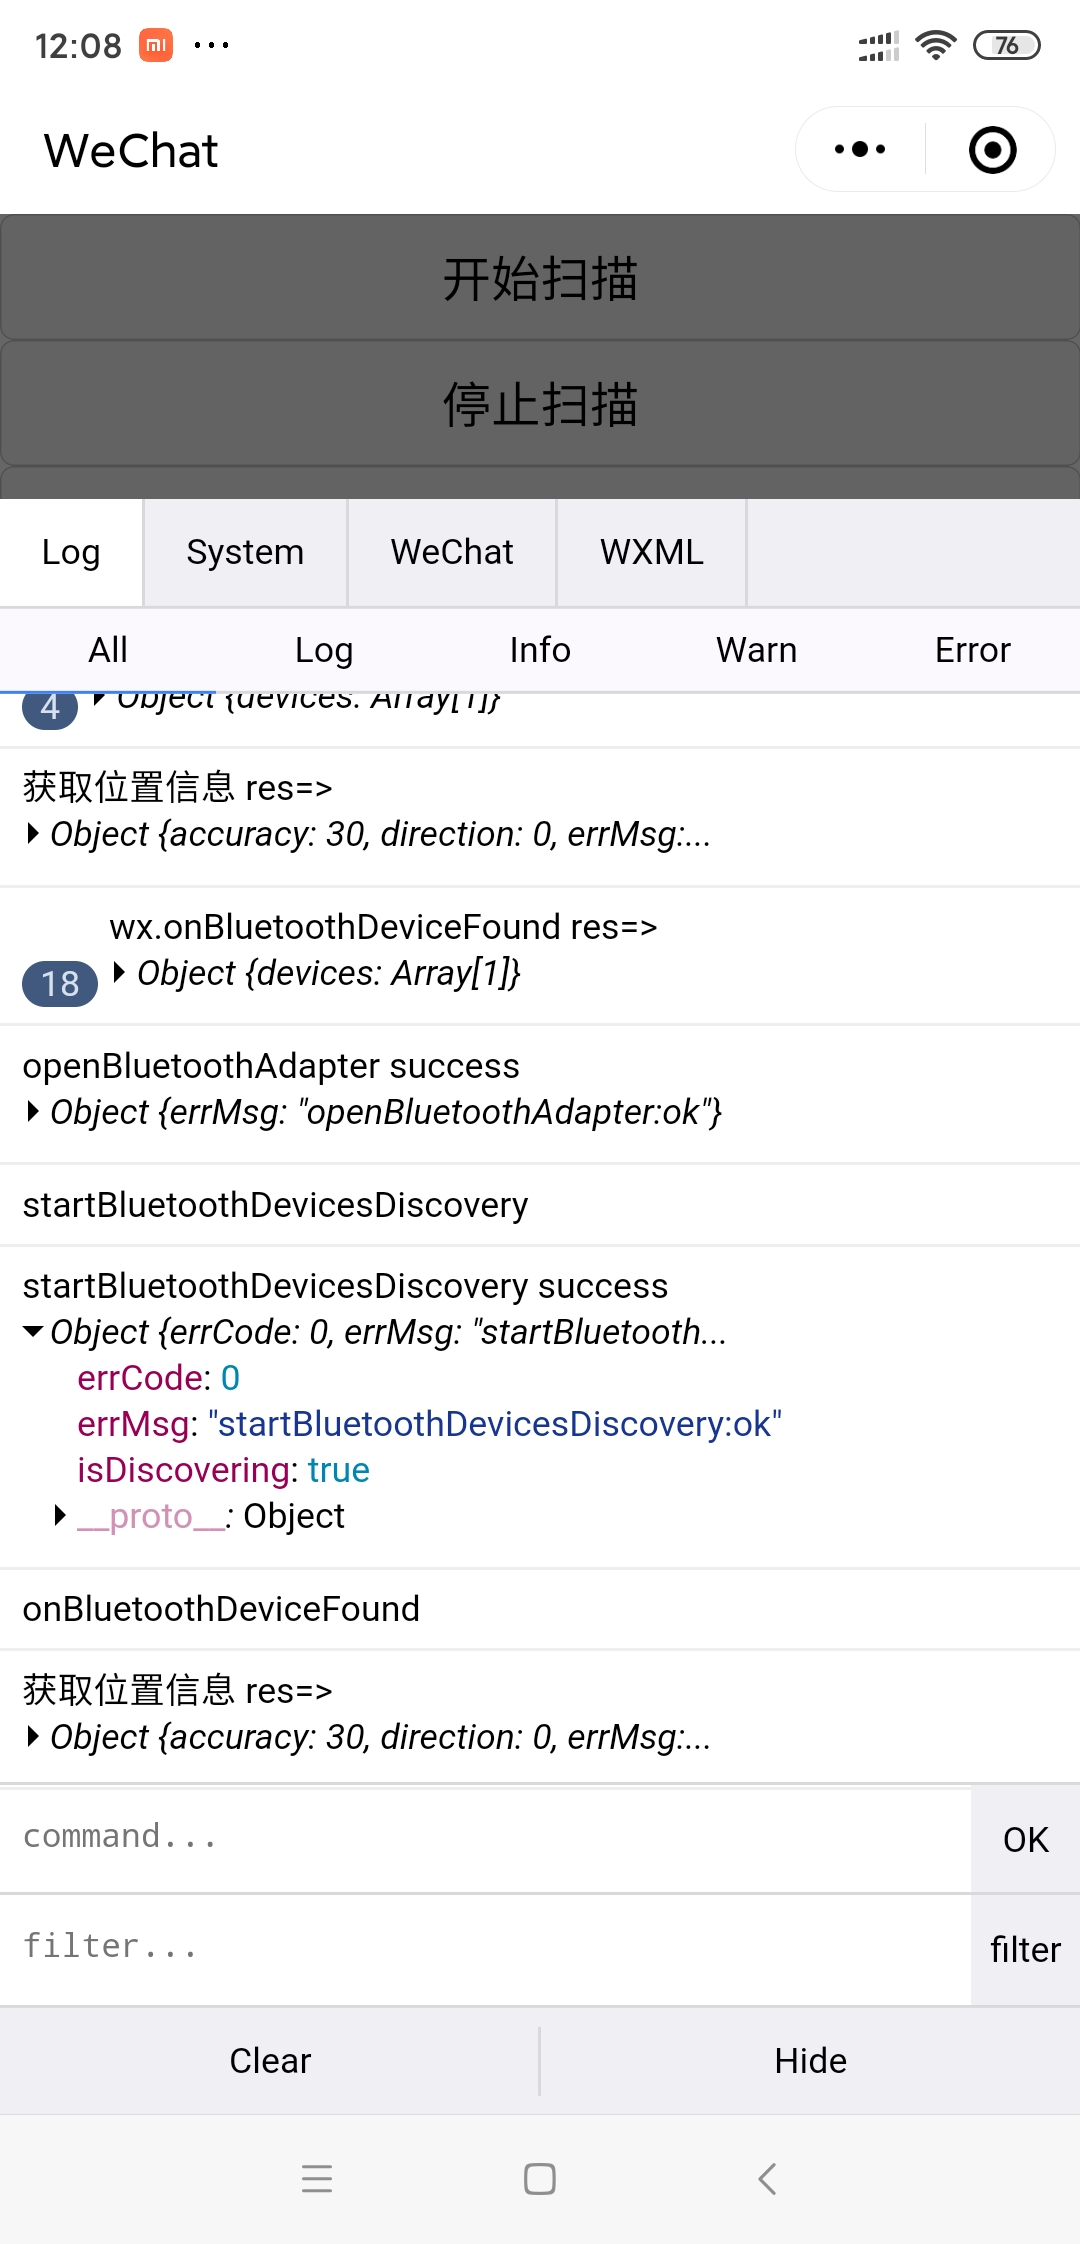This screenshot has height=2244, width=1080.
Task: Open the WXML tab
Action: [x=652, y=552]
